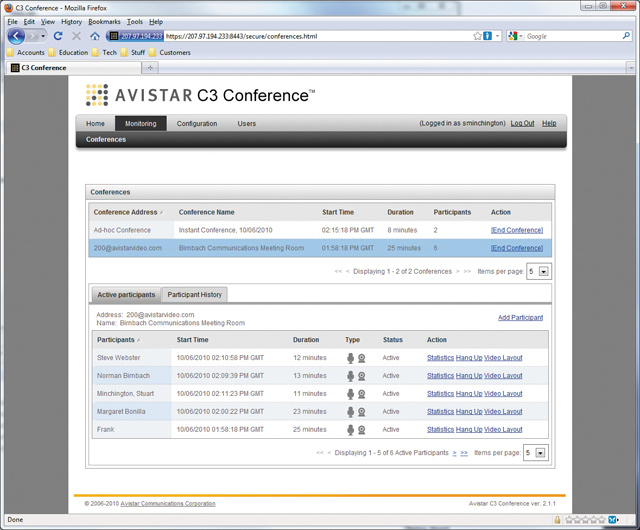Screen dimensions: 640x530
Task: Sort by Conference Address column
Action: point(128,212)
